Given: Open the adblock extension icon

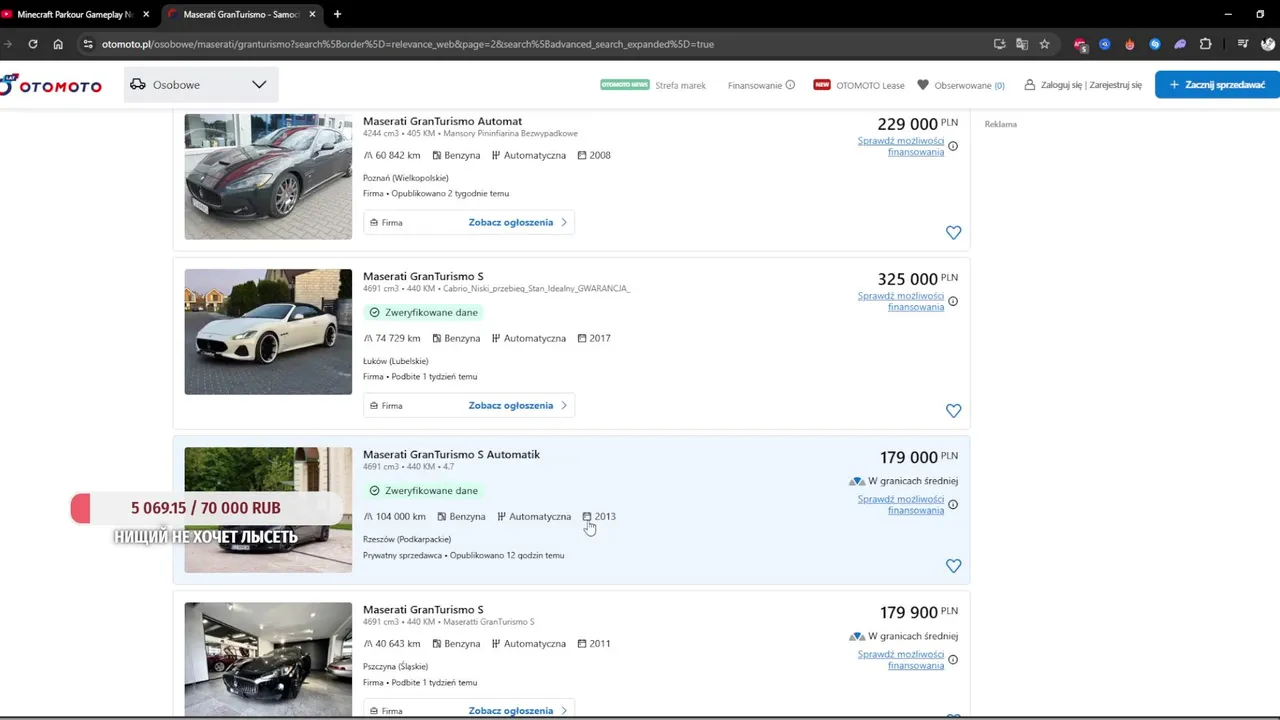Looking at the screenshot, I should [x=1080, y=44].
